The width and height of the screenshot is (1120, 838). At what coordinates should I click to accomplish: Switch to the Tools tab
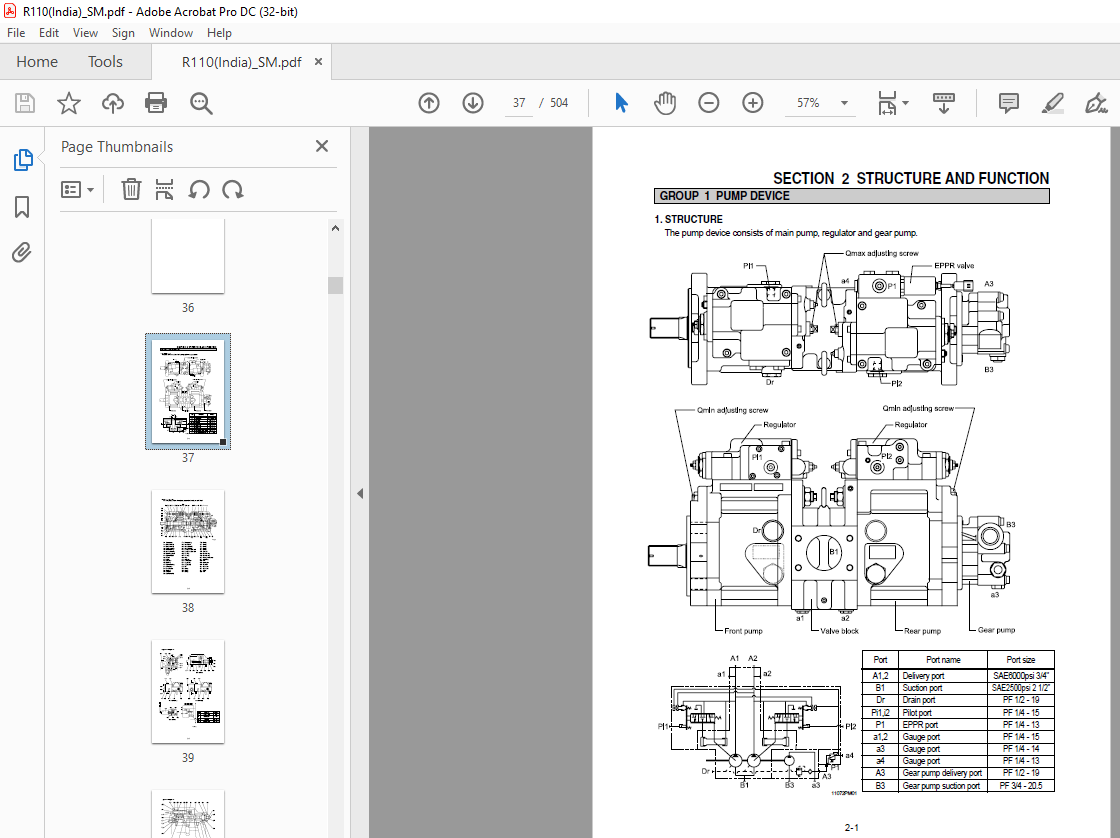105,61
